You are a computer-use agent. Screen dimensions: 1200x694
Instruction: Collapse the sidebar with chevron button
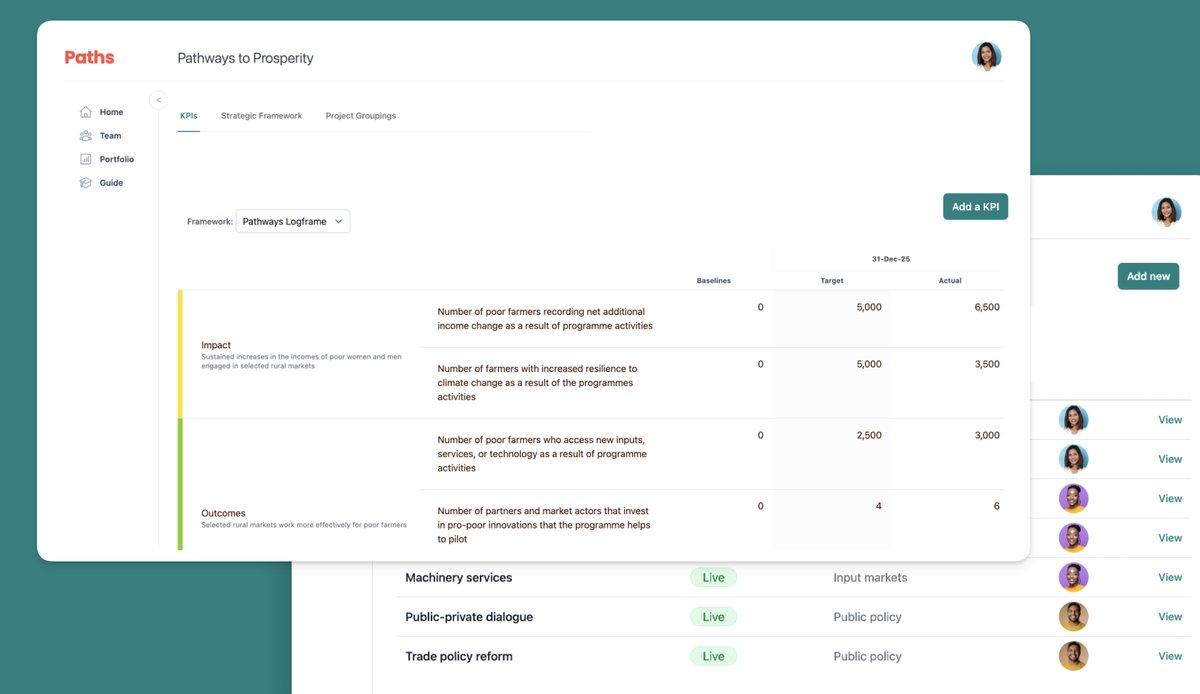click(x=158, y=100)
